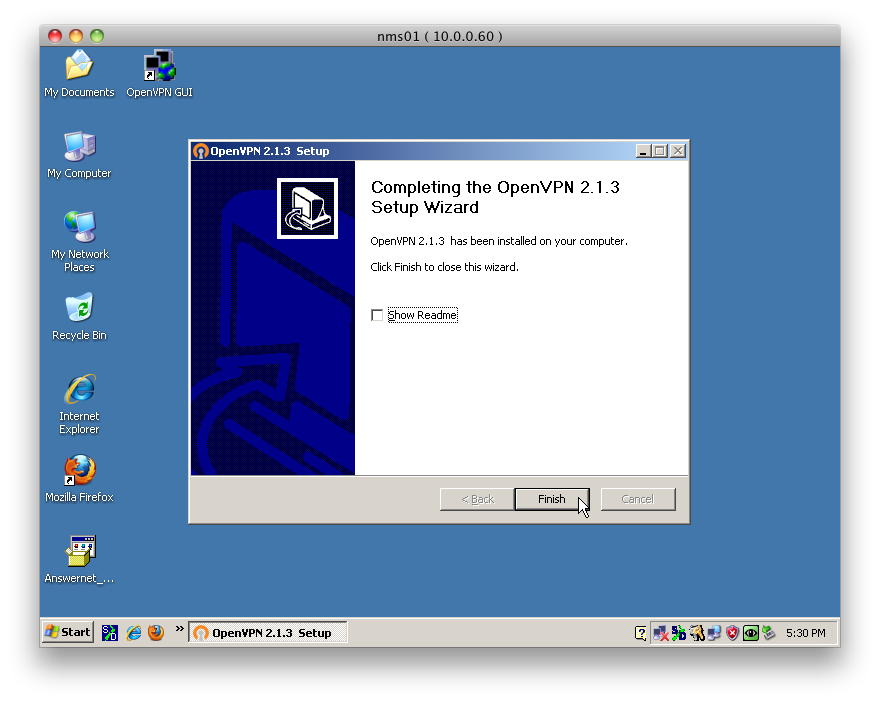The image size is (880, 702).
Task: Click Finish to close the wizard
Action: point(552,499)
